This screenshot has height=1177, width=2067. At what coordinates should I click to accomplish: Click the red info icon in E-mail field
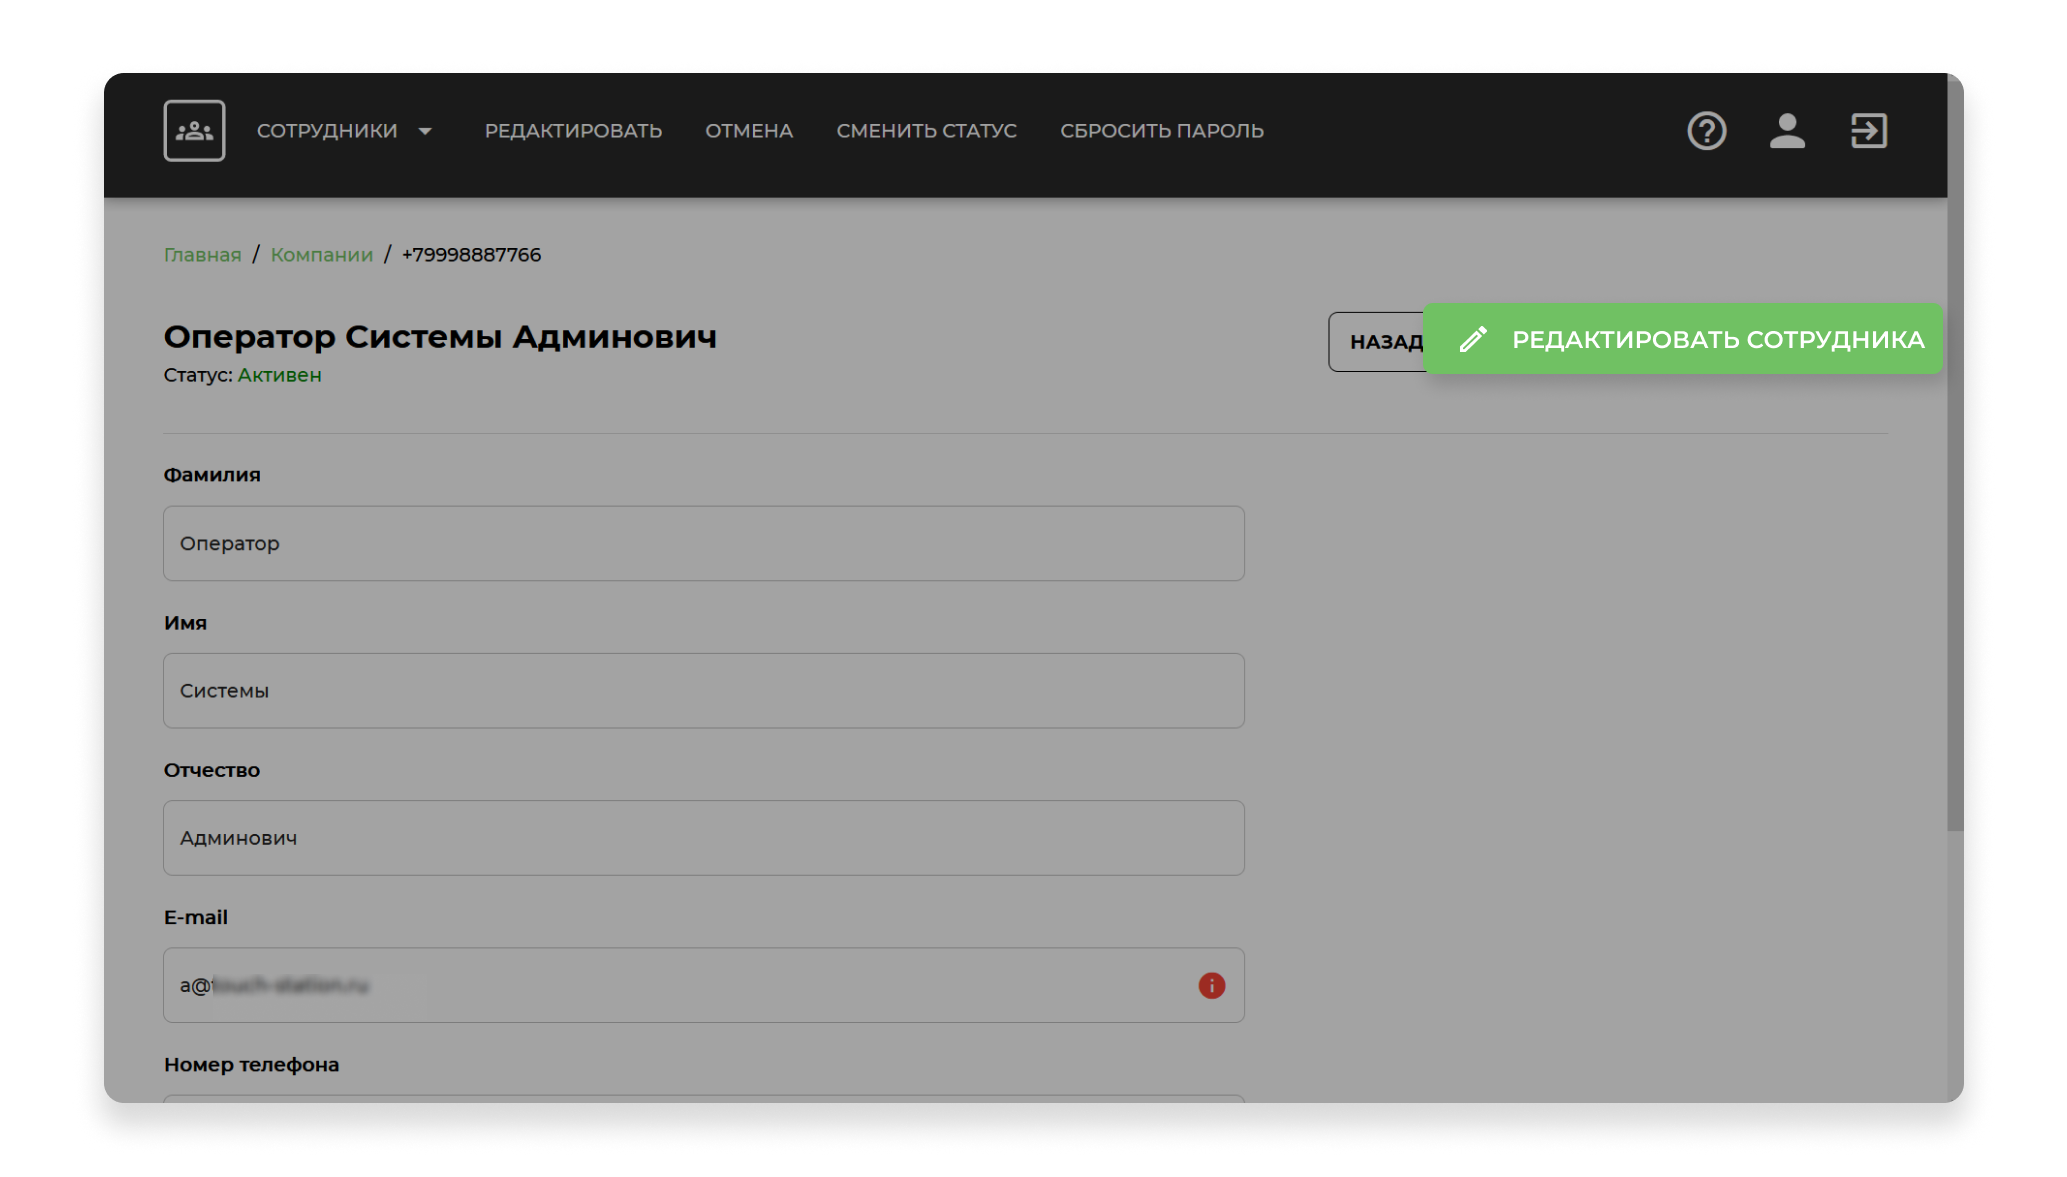(x=1211, y=986)
